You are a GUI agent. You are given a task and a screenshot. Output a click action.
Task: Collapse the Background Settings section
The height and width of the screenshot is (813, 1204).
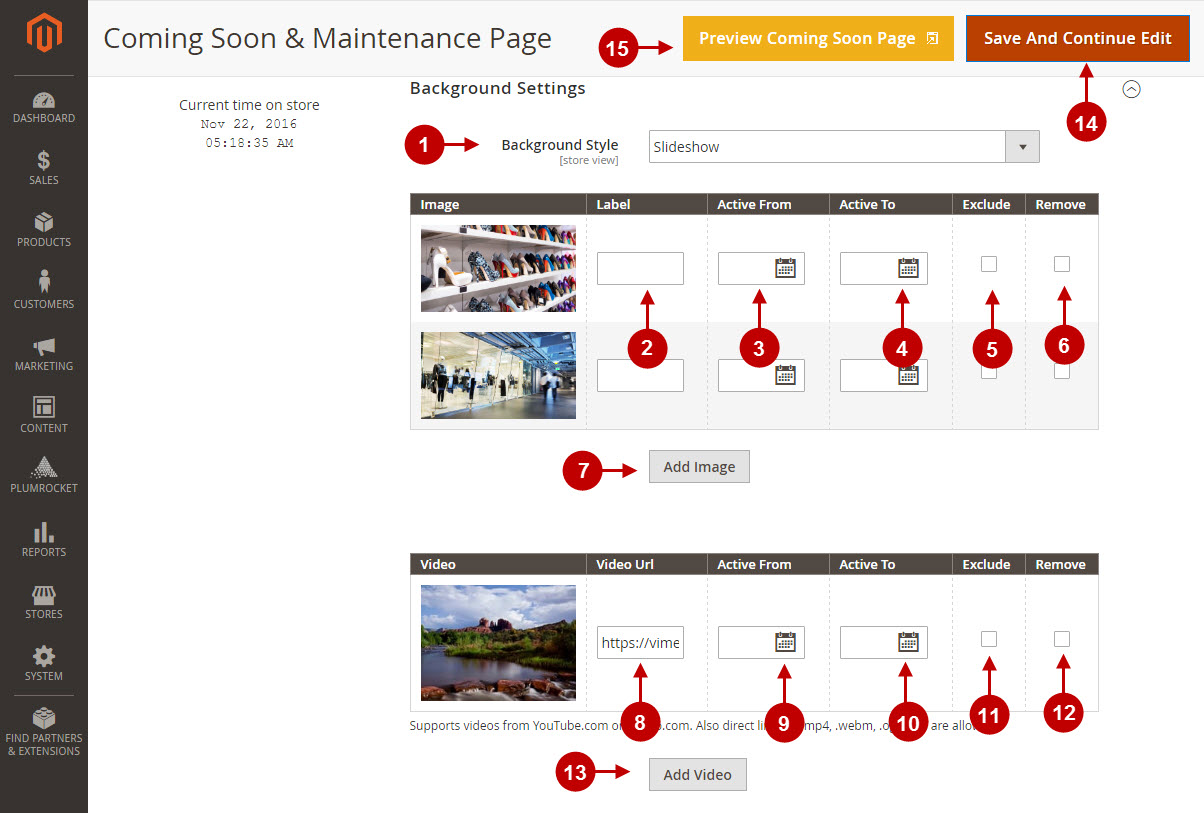click(1131, 89)
